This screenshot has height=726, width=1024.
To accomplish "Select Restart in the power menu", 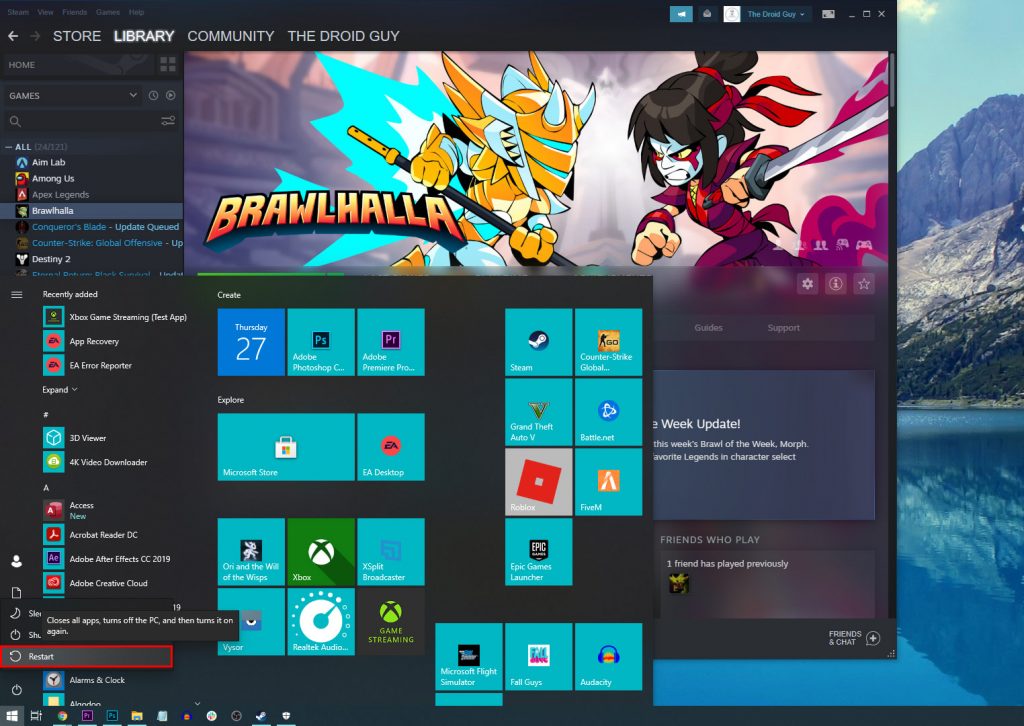I will tap(86, 656).
